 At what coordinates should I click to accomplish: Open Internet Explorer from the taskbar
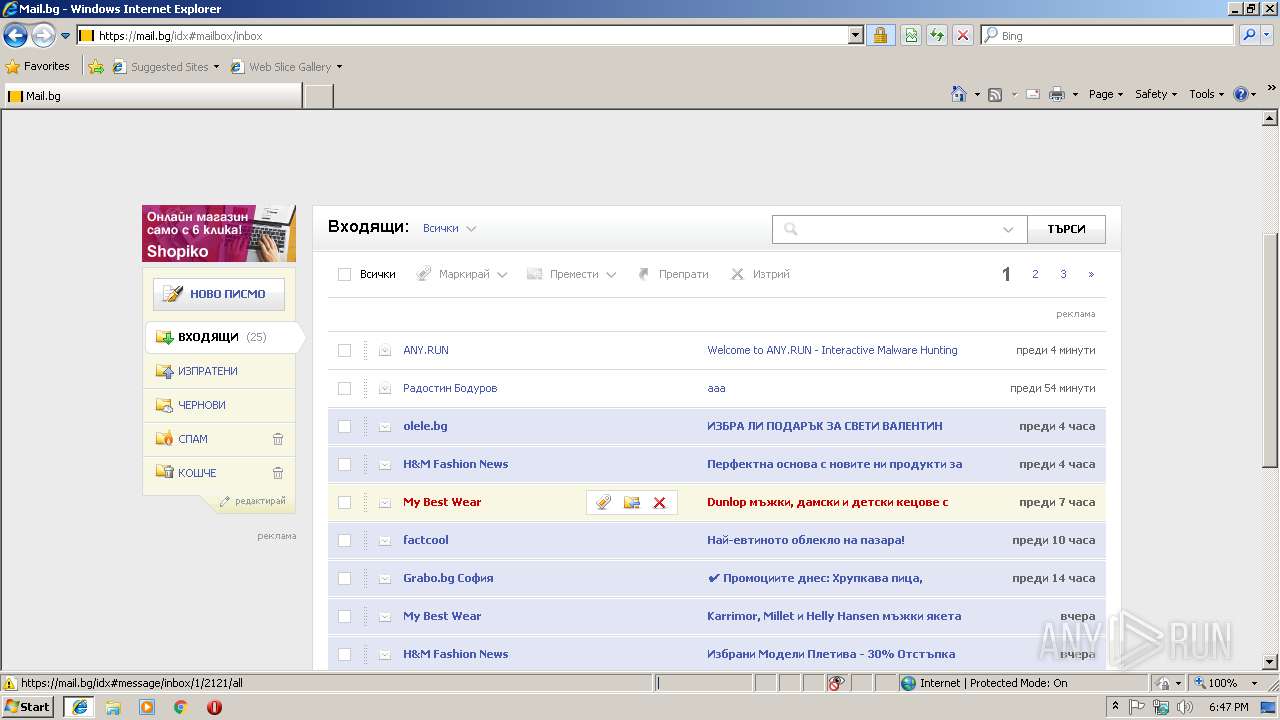pyautogui.click(x=80, y=707)
